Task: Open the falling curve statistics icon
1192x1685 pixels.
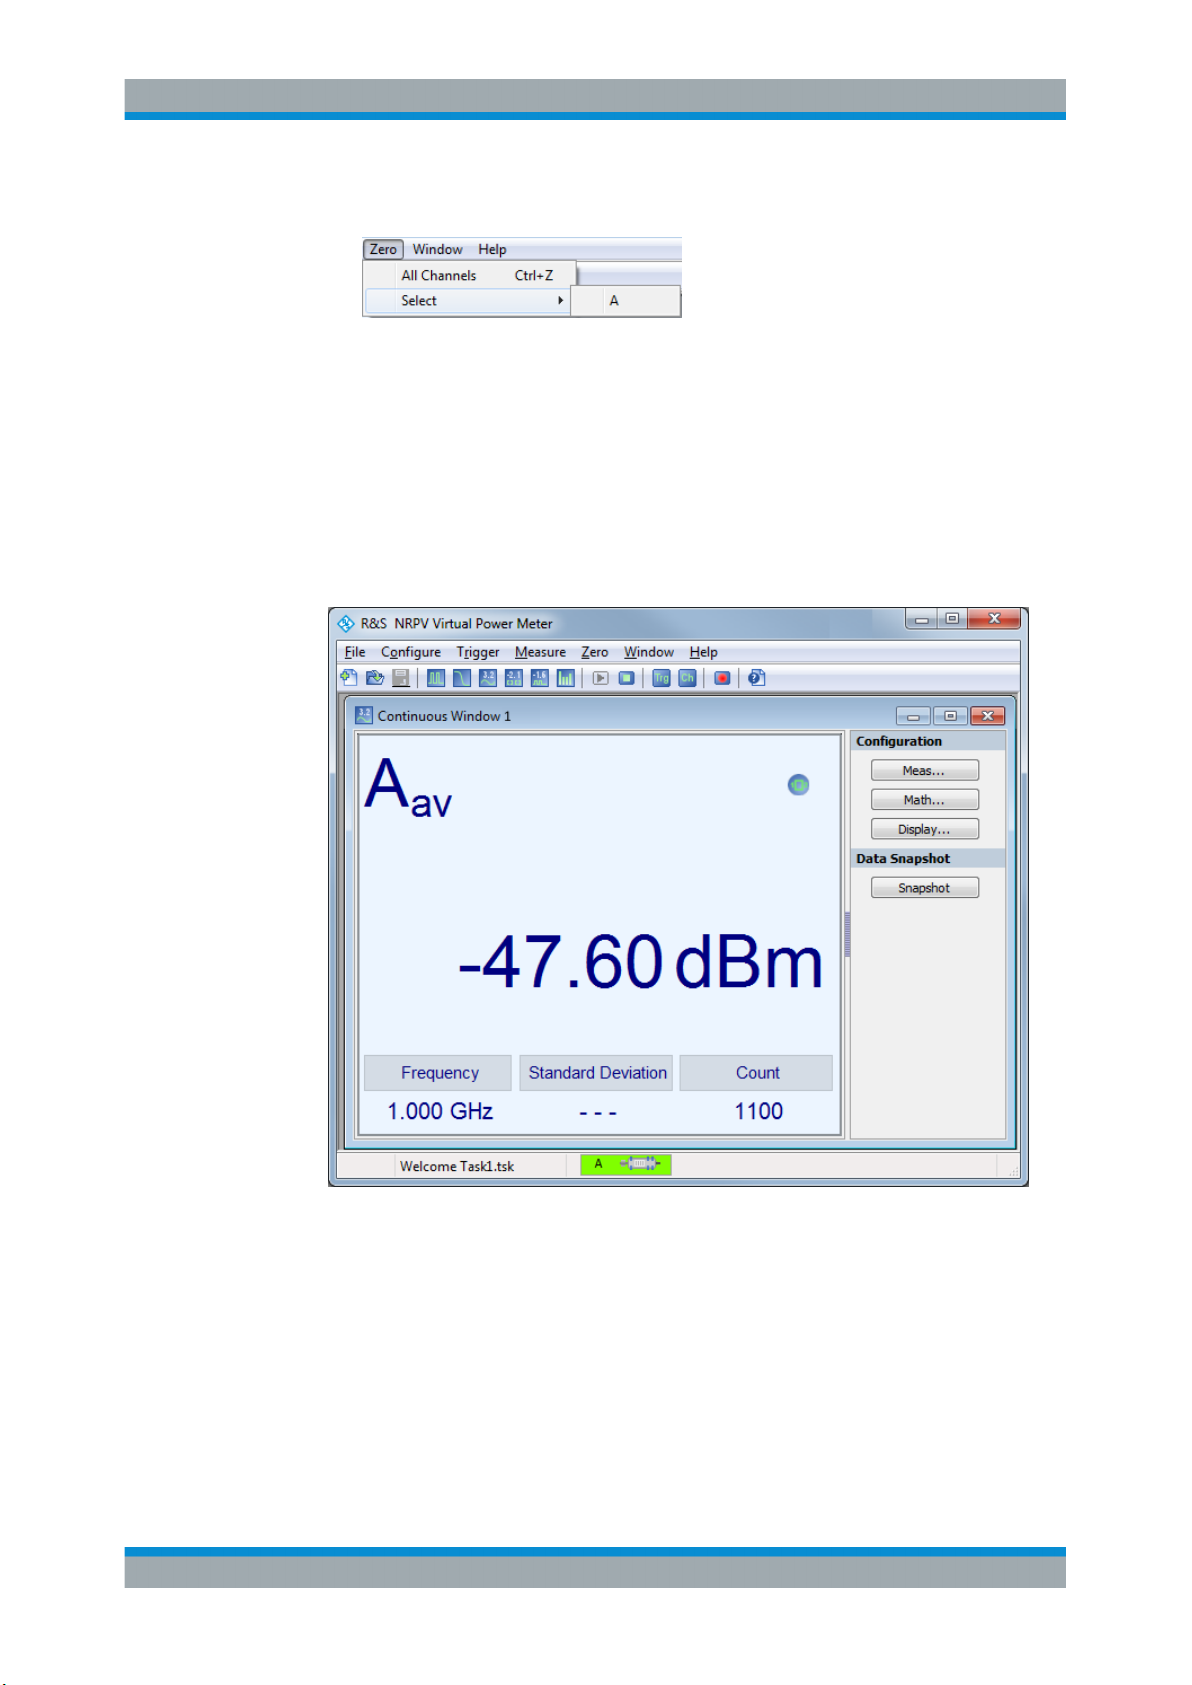Action: pos(462,678)
